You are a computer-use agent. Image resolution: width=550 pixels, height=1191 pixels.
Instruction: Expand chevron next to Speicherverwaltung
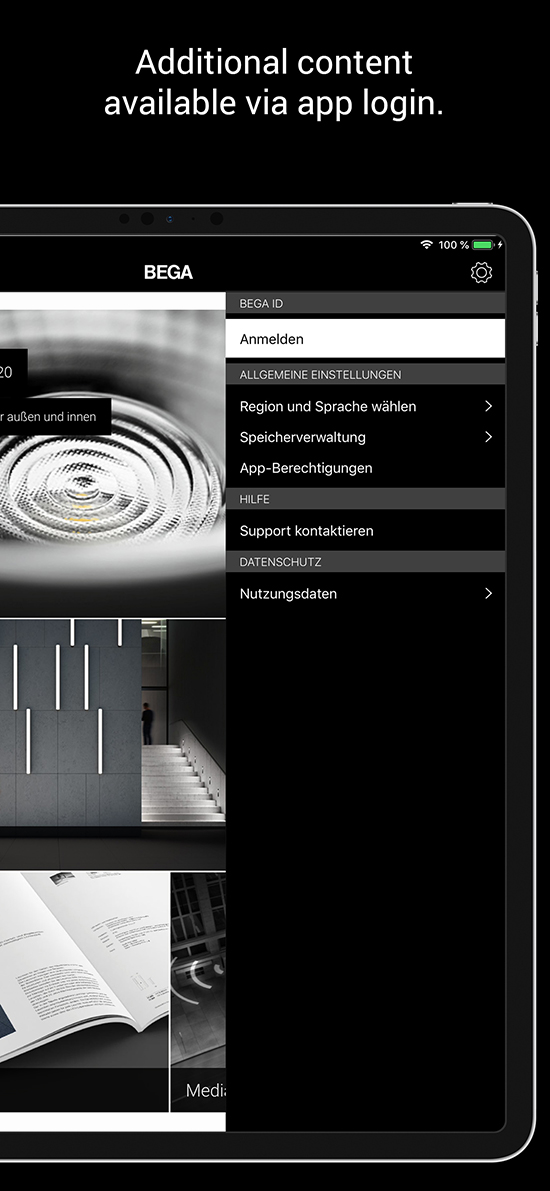pos(488,437)
